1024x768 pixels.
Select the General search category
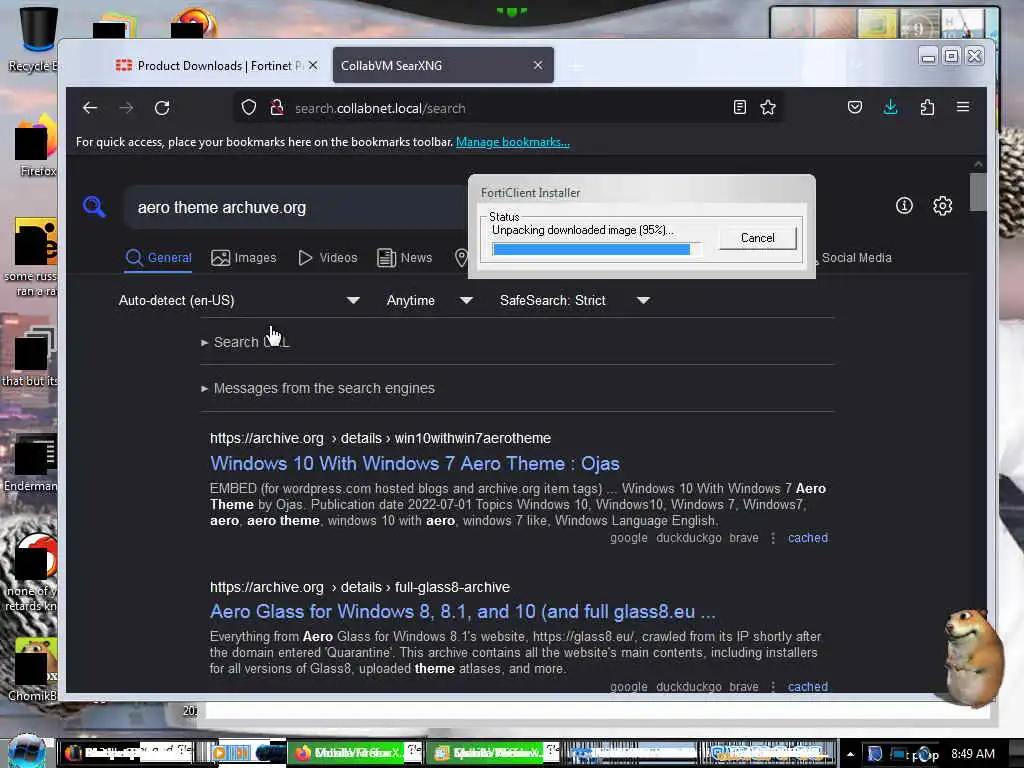pos(159,258)
